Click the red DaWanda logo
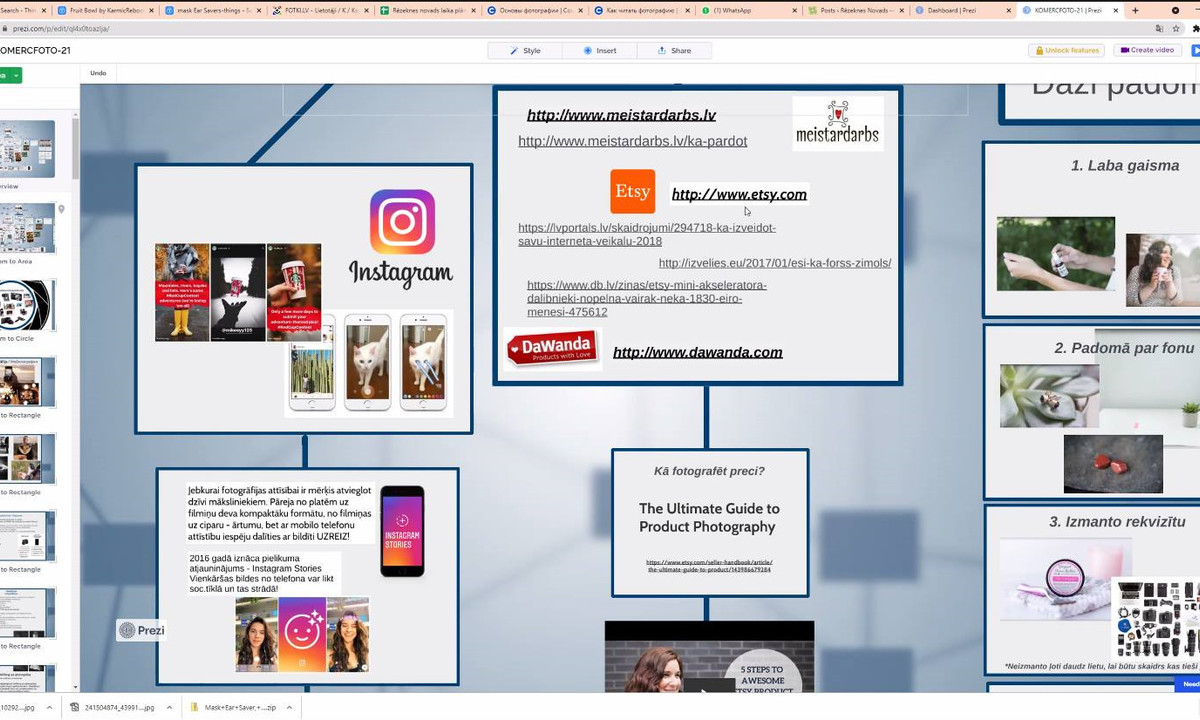 (552, 349)
